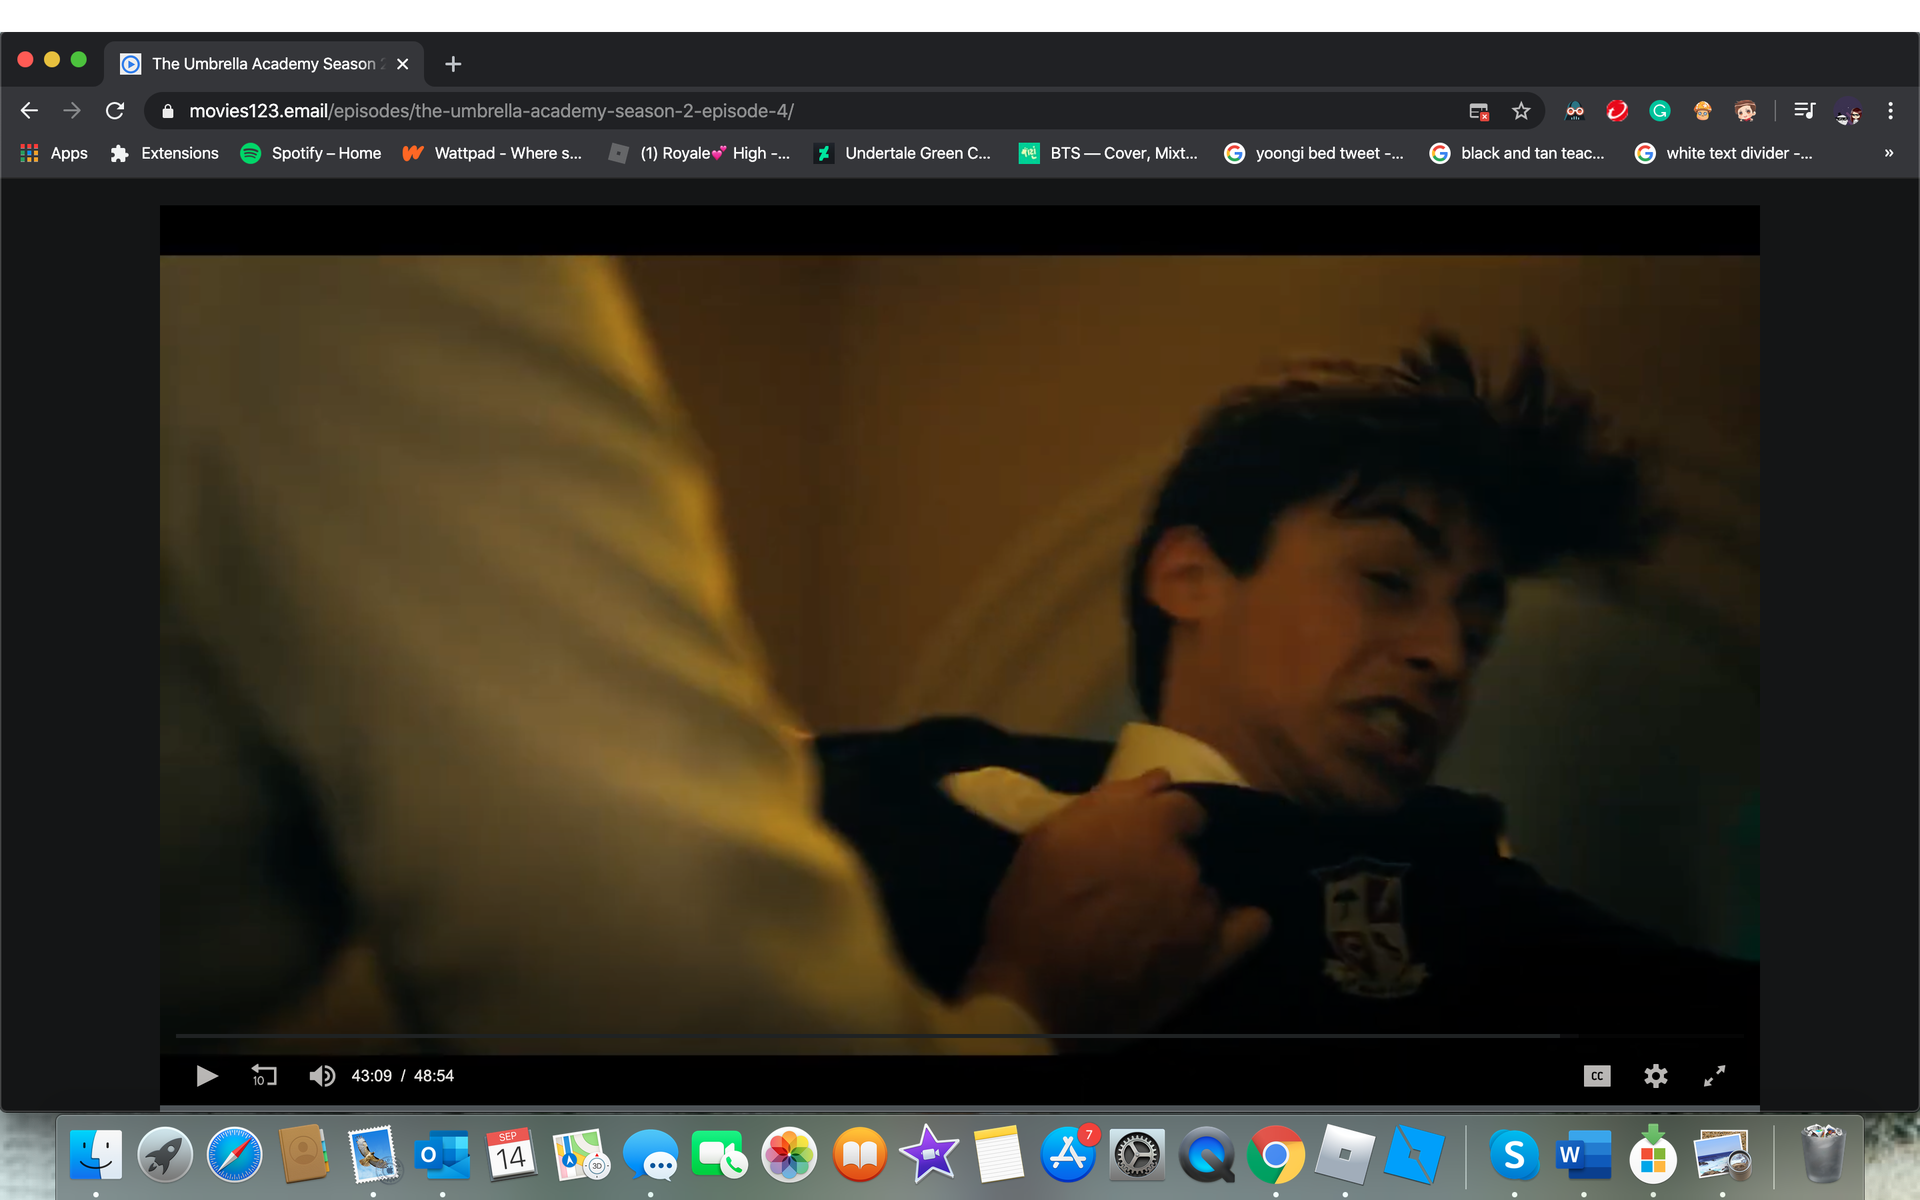Open media control playlist icon

coord(1804,111)
